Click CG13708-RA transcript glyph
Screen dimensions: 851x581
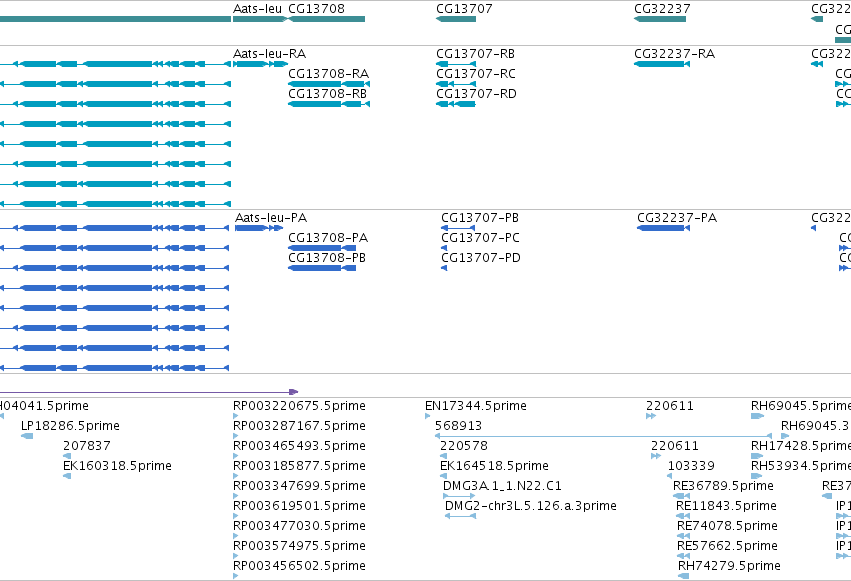coord(329,84)
